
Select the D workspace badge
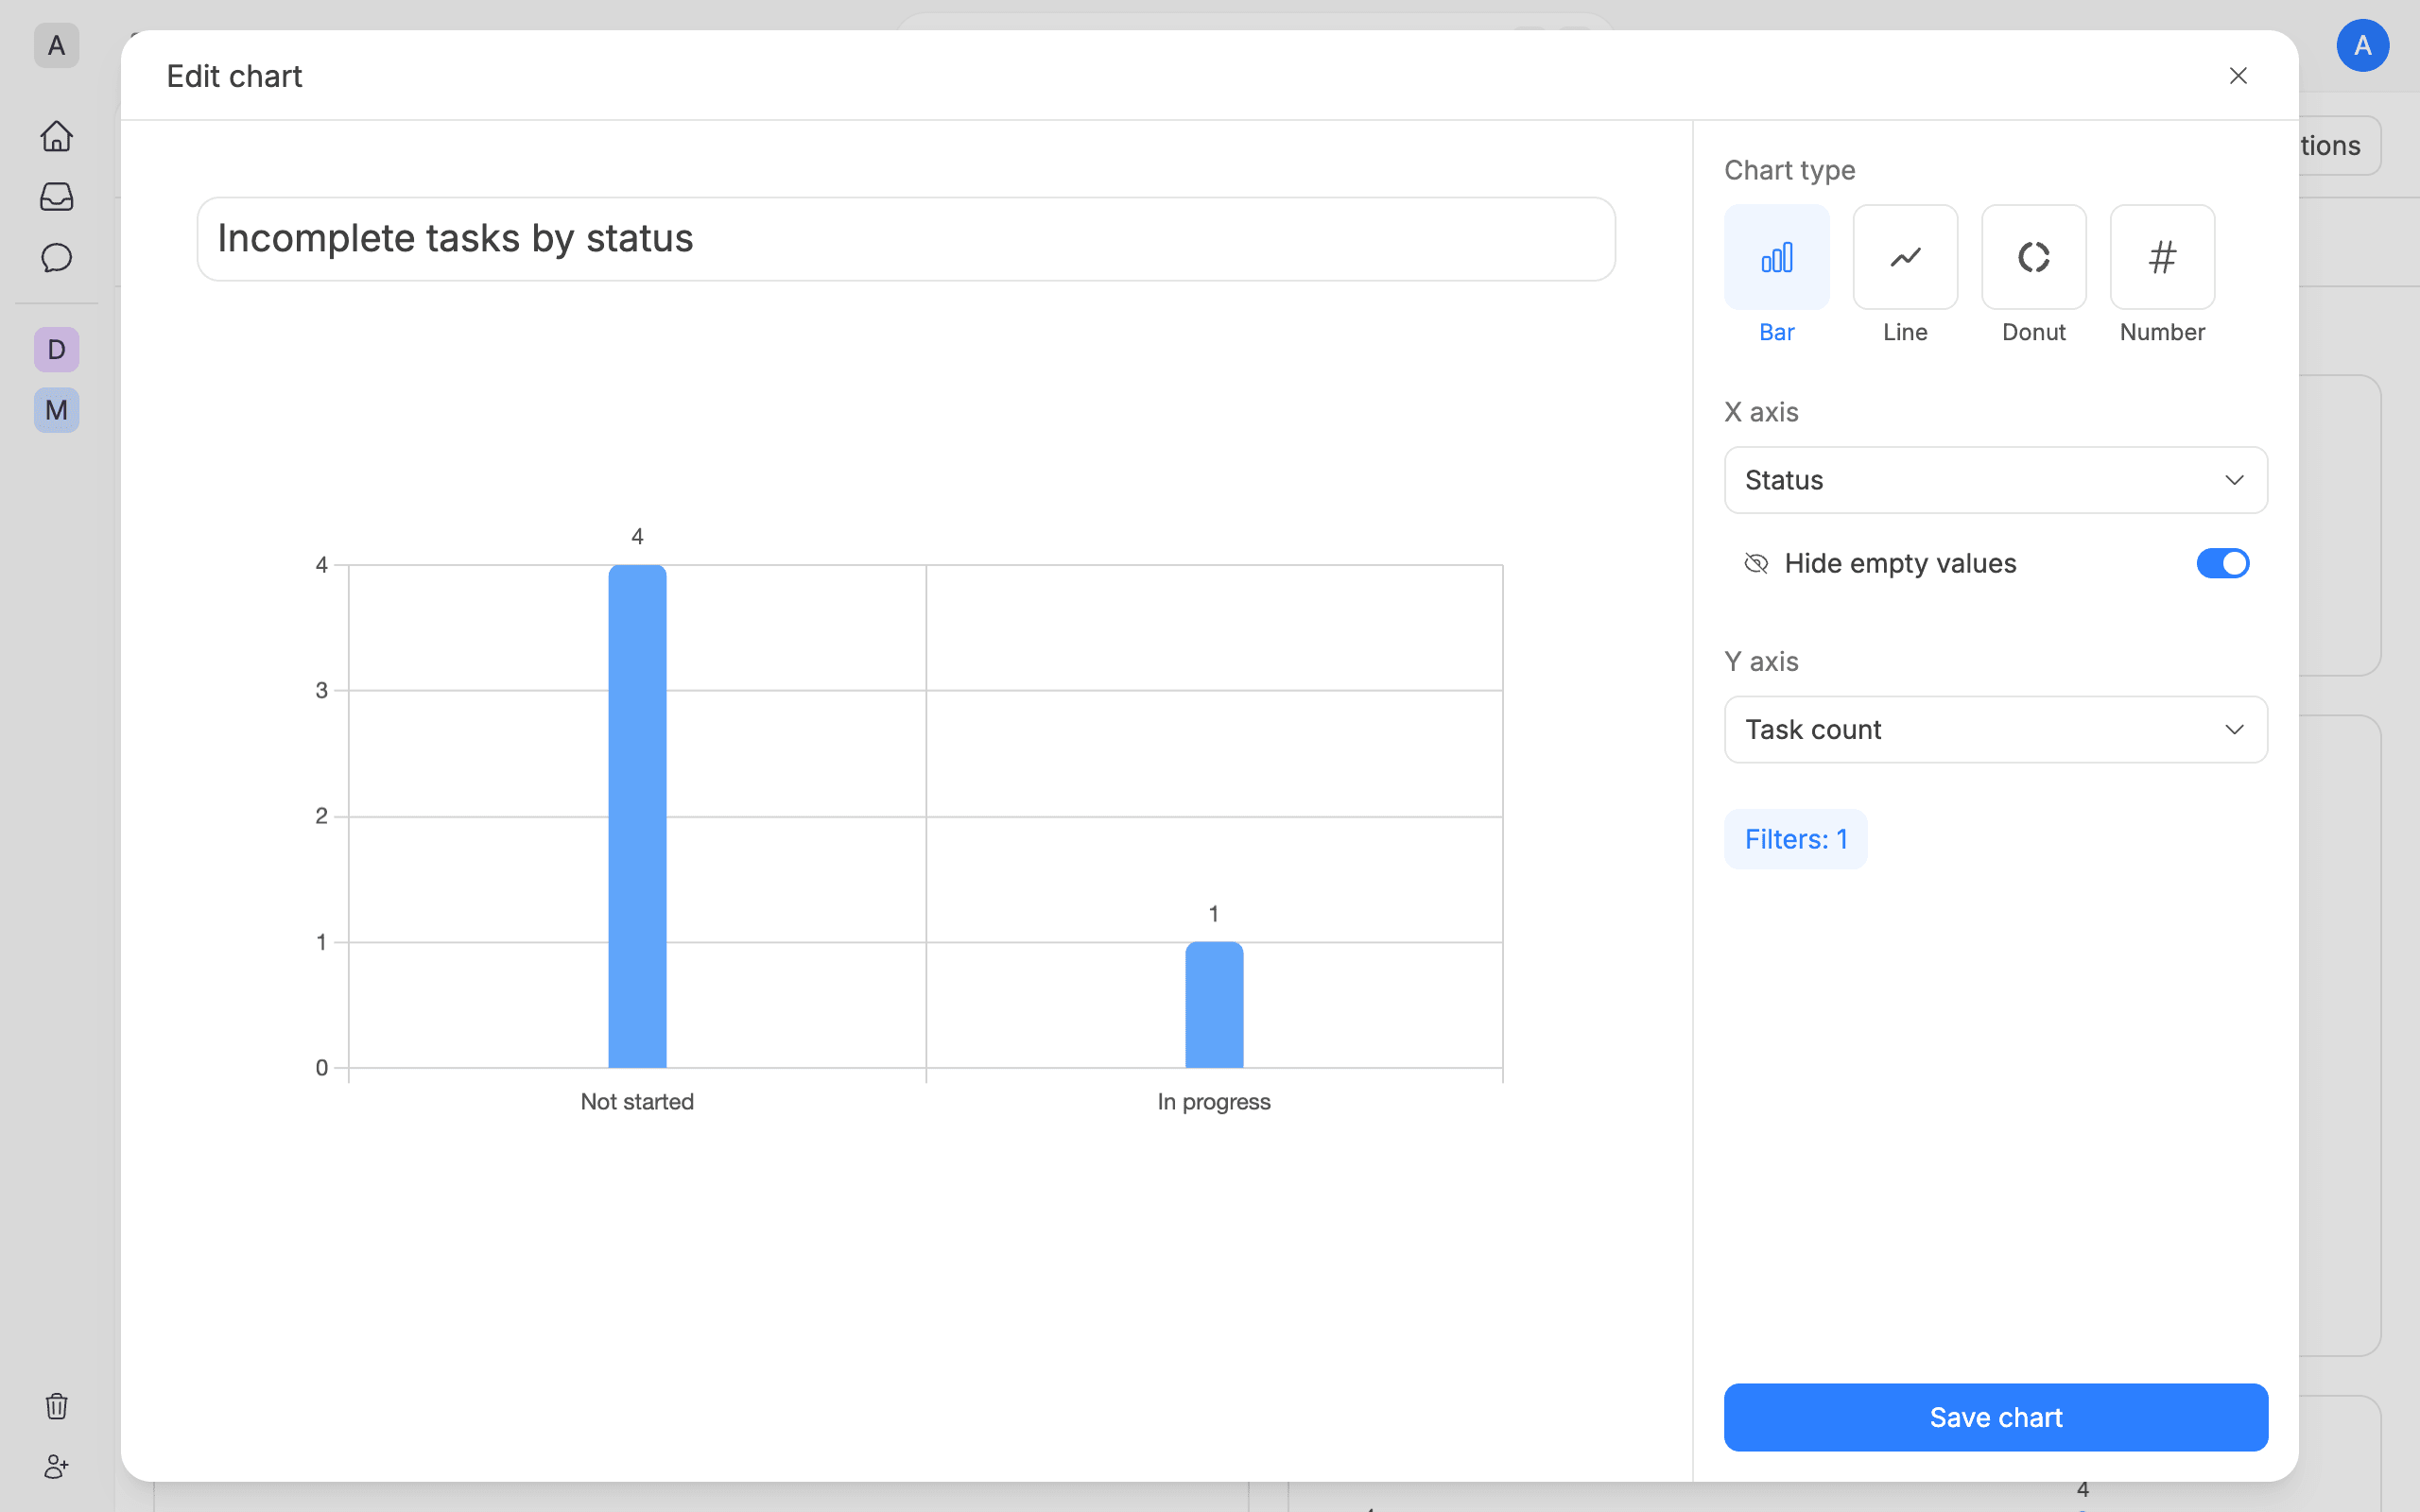pyautogui.click(x=57, y=350)
